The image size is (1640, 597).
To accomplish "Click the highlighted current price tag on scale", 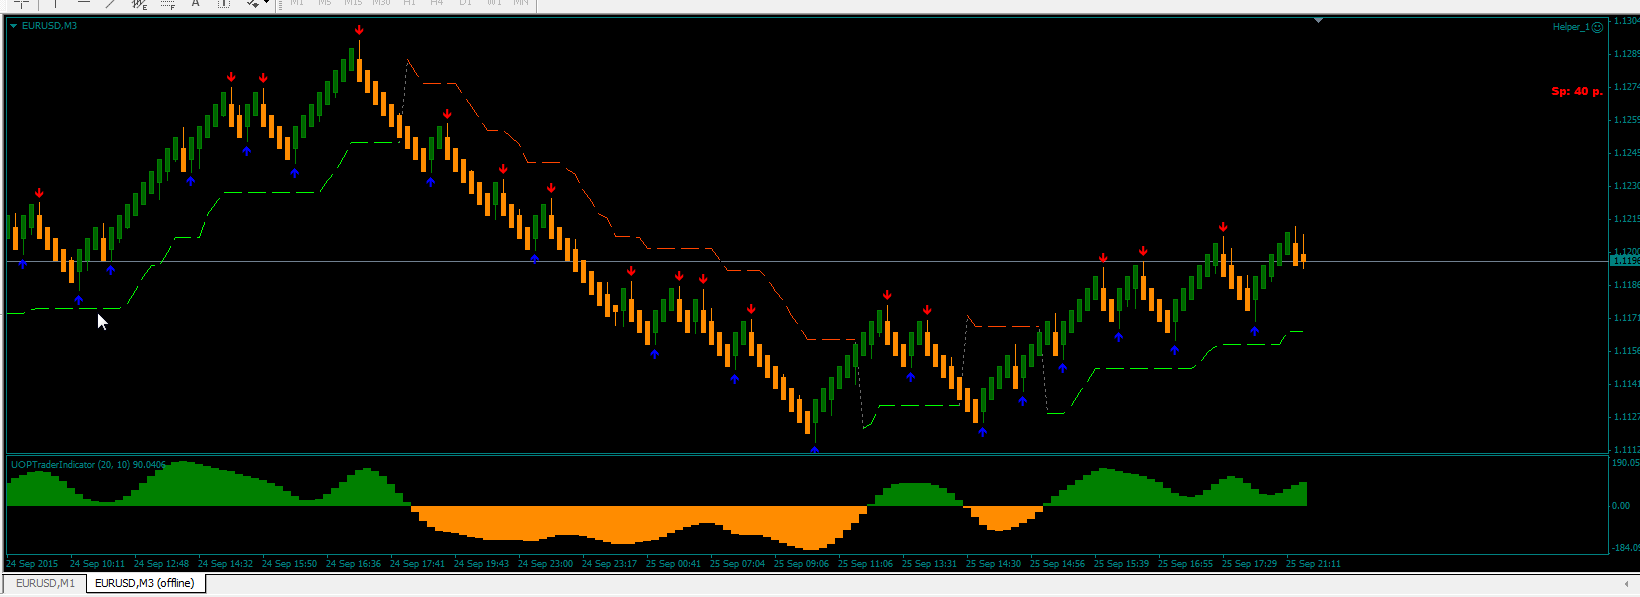I will (x=1625, y=261).
